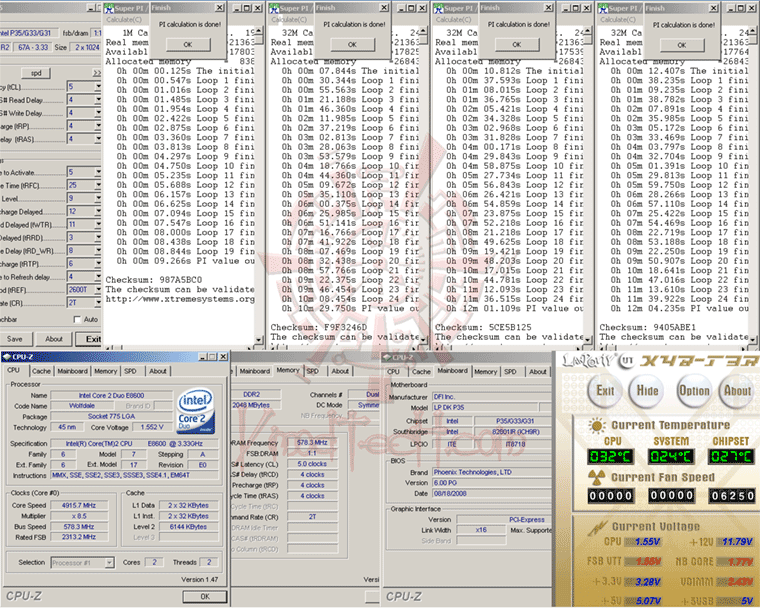Select the CPU tab in the right CPU-Z Mainboard window
This screenshot has height=608, width=760.
point(393,372)
